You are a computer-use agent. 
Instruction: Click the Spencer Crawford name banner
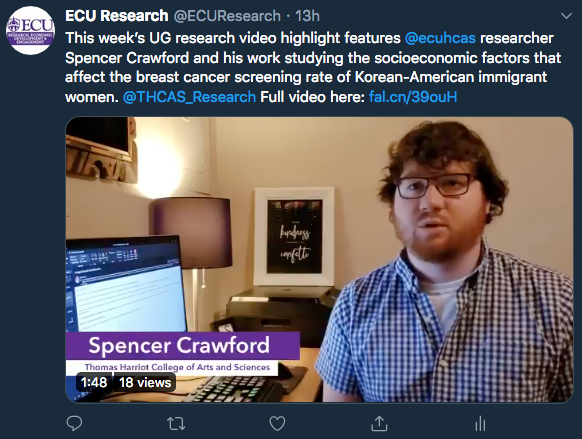pyautogui.click(x=183, y=345)
